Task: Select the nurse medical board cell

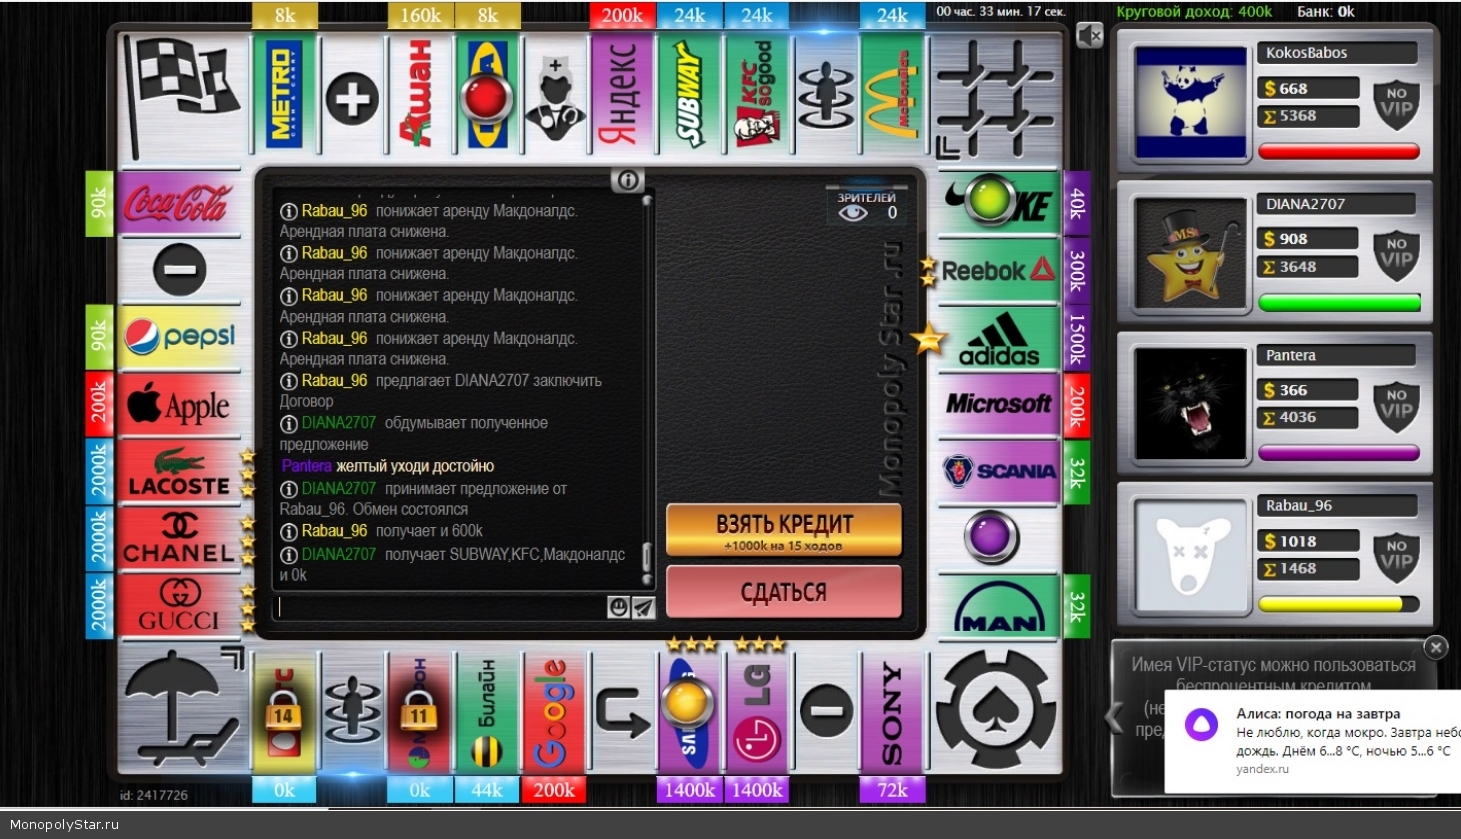Action: pos(554,96)
